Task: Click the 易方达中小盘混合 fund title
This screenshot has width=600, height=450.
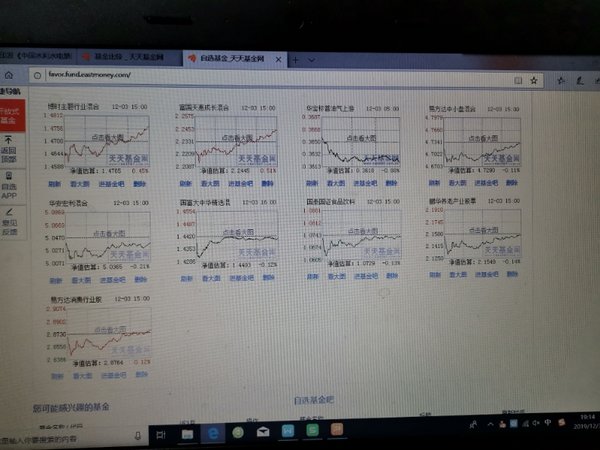Action: pyautogui.click(x=452, y=109)
